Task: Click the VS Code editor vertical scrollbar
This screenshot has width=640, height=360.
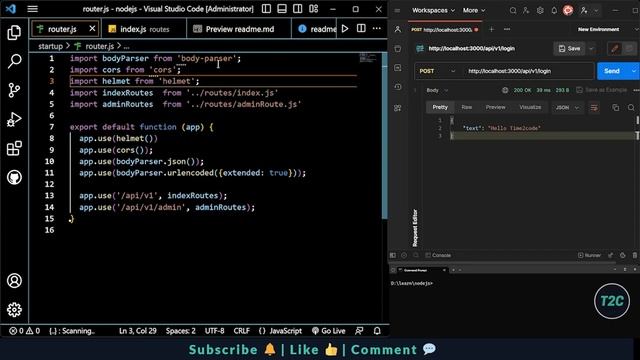Action: point(384,136)
